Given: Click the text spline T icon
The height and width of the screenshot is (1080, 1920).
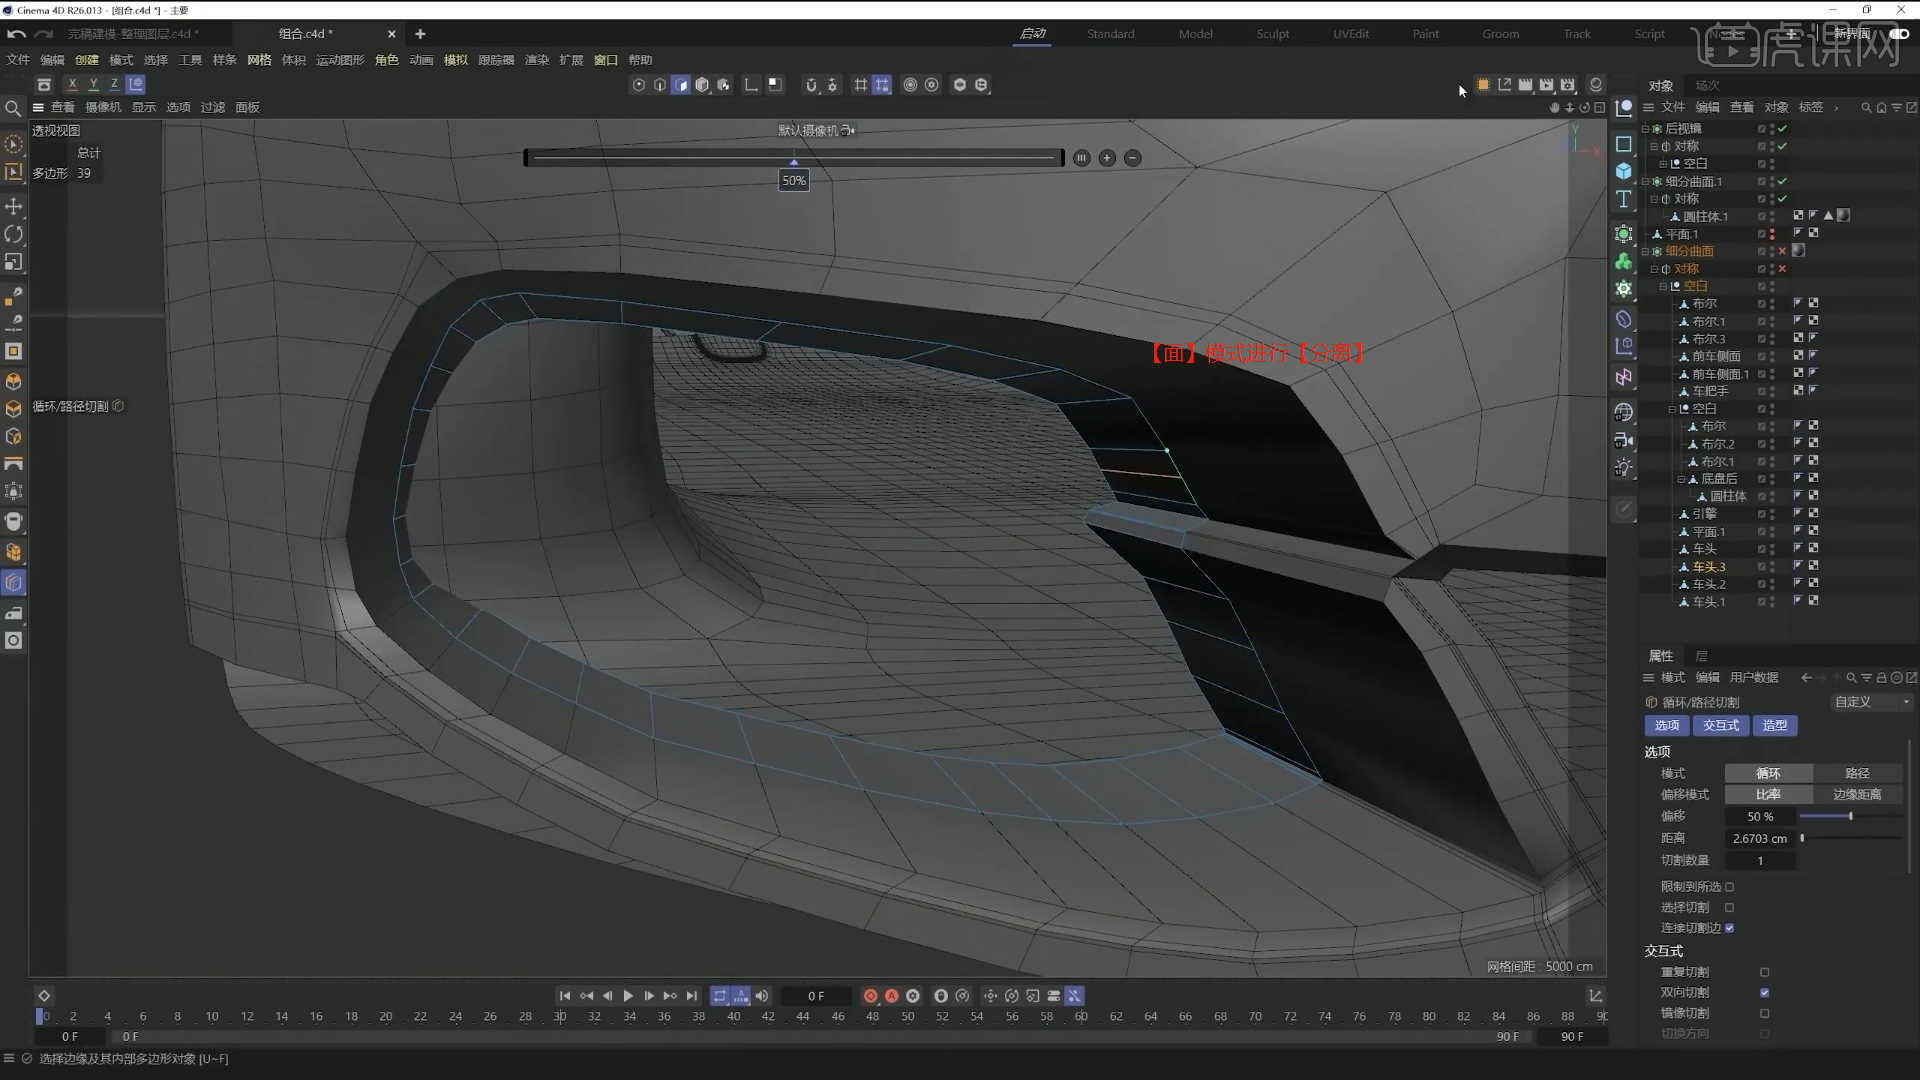Looking at the screenshot, I should pyautogui.click(x=1624, y=199).
